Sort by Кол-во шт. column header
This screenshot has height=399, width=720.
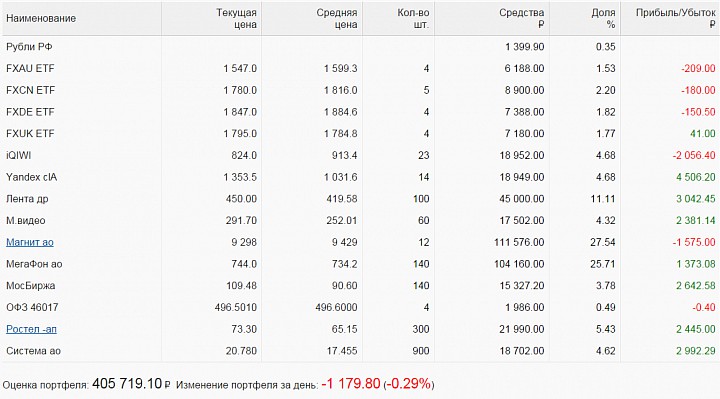tap(413, 18)
